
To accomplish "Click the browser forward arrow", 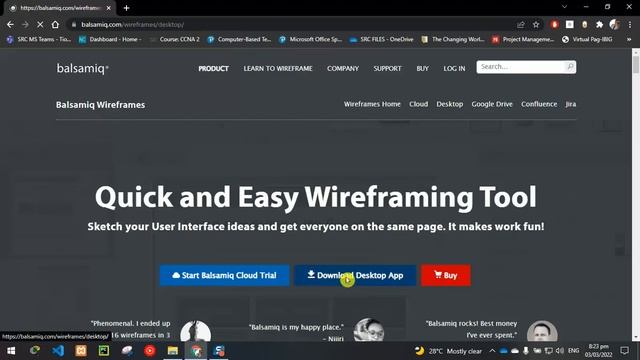I will 25,24.
